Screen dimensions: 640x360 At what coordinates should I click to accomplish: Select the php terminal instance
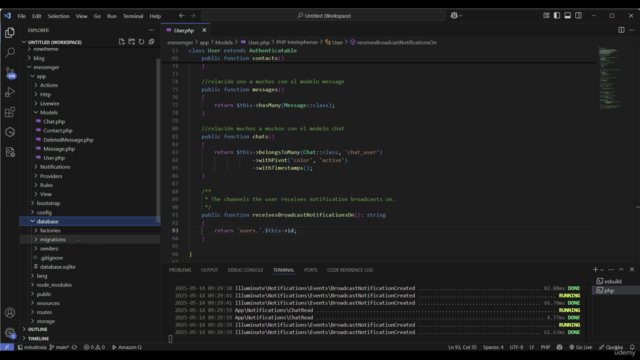point(609,290)
